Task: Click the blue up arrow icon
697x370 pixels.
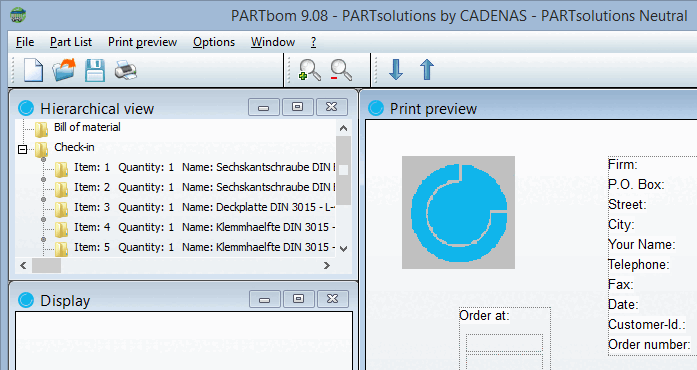Action: (427, 70)
